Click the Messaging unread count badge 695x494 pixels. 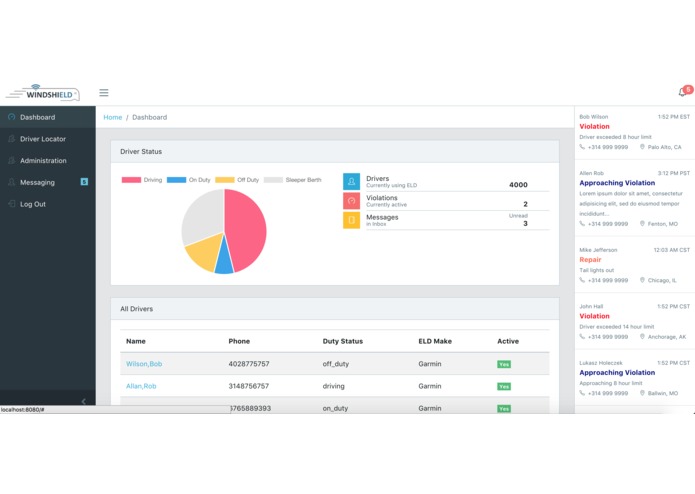pyautogui.click(x=84, y=182)
